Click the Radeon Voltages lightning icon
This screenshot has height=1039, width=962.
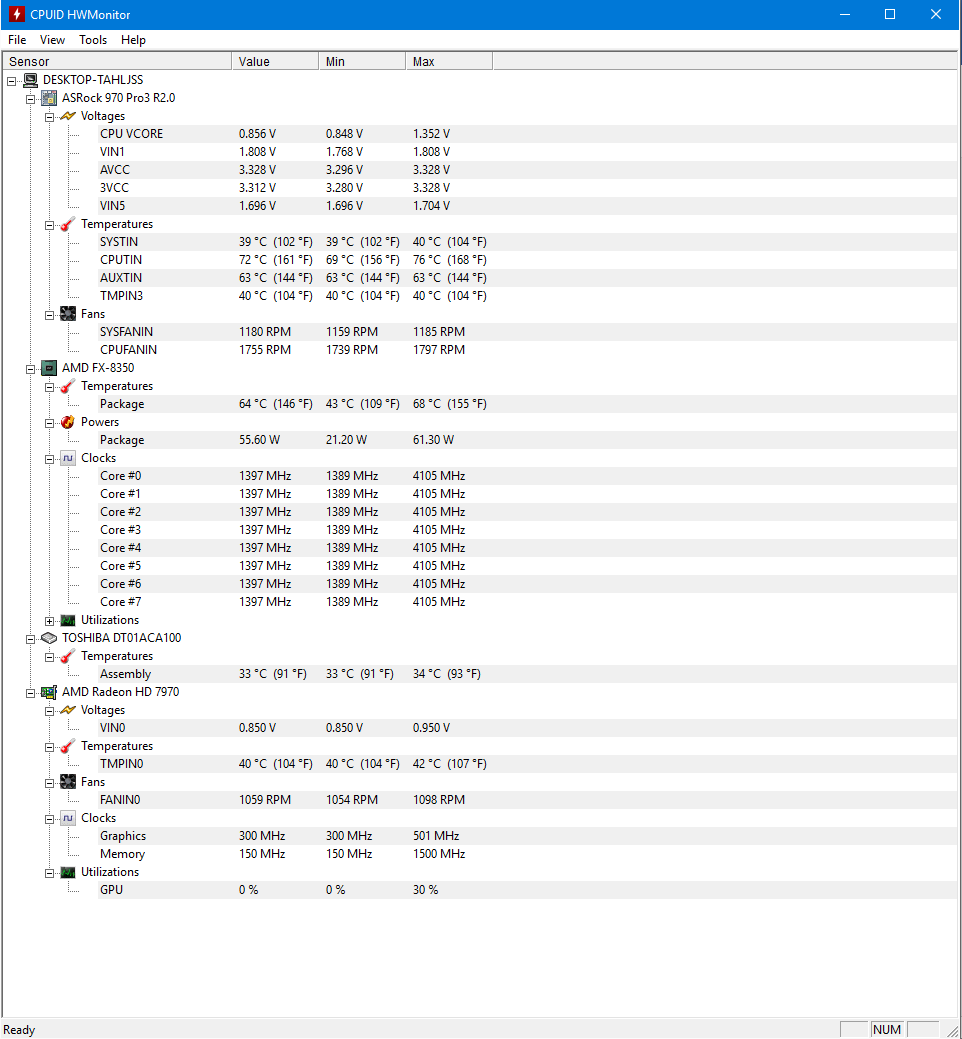click(x=68, y=710)
